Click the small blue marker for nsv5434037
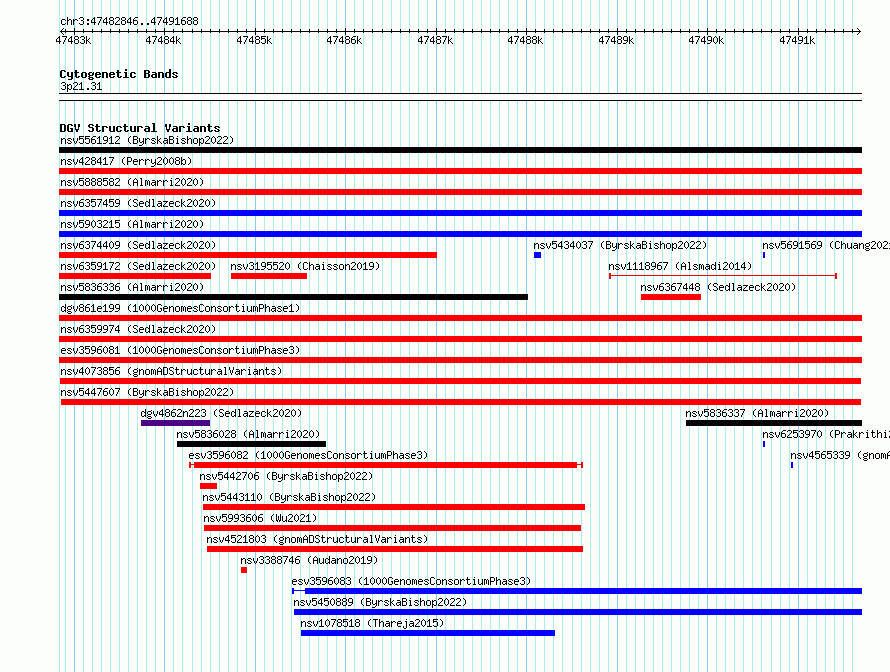Image resolution: width=890 pixels, height=672 pixels. (x=538, y=255)
